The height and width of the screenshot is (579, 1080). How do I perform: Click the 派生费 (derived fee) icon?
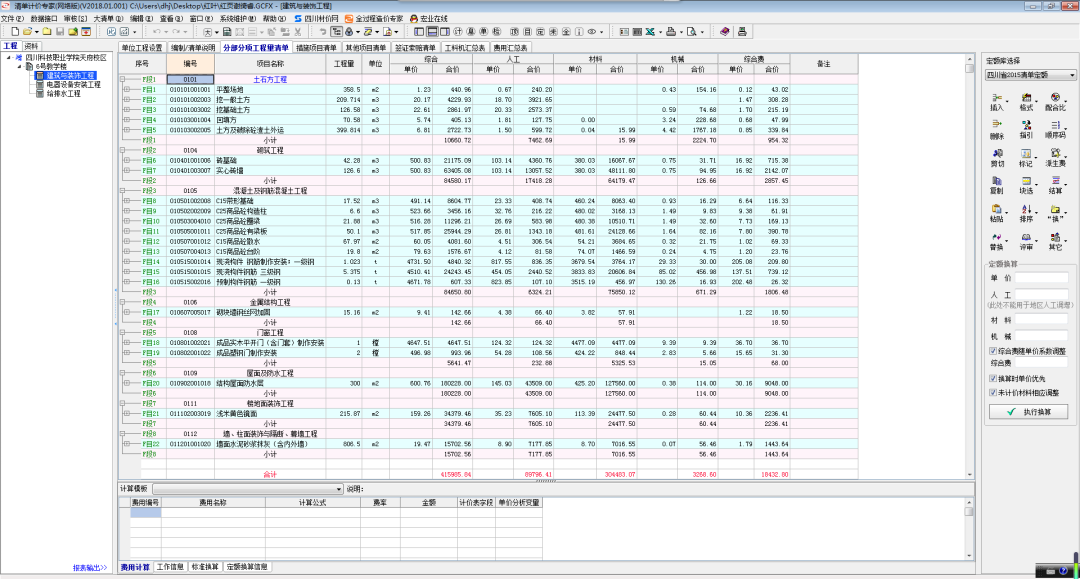pyautogui.click(x=1055, y=158)
